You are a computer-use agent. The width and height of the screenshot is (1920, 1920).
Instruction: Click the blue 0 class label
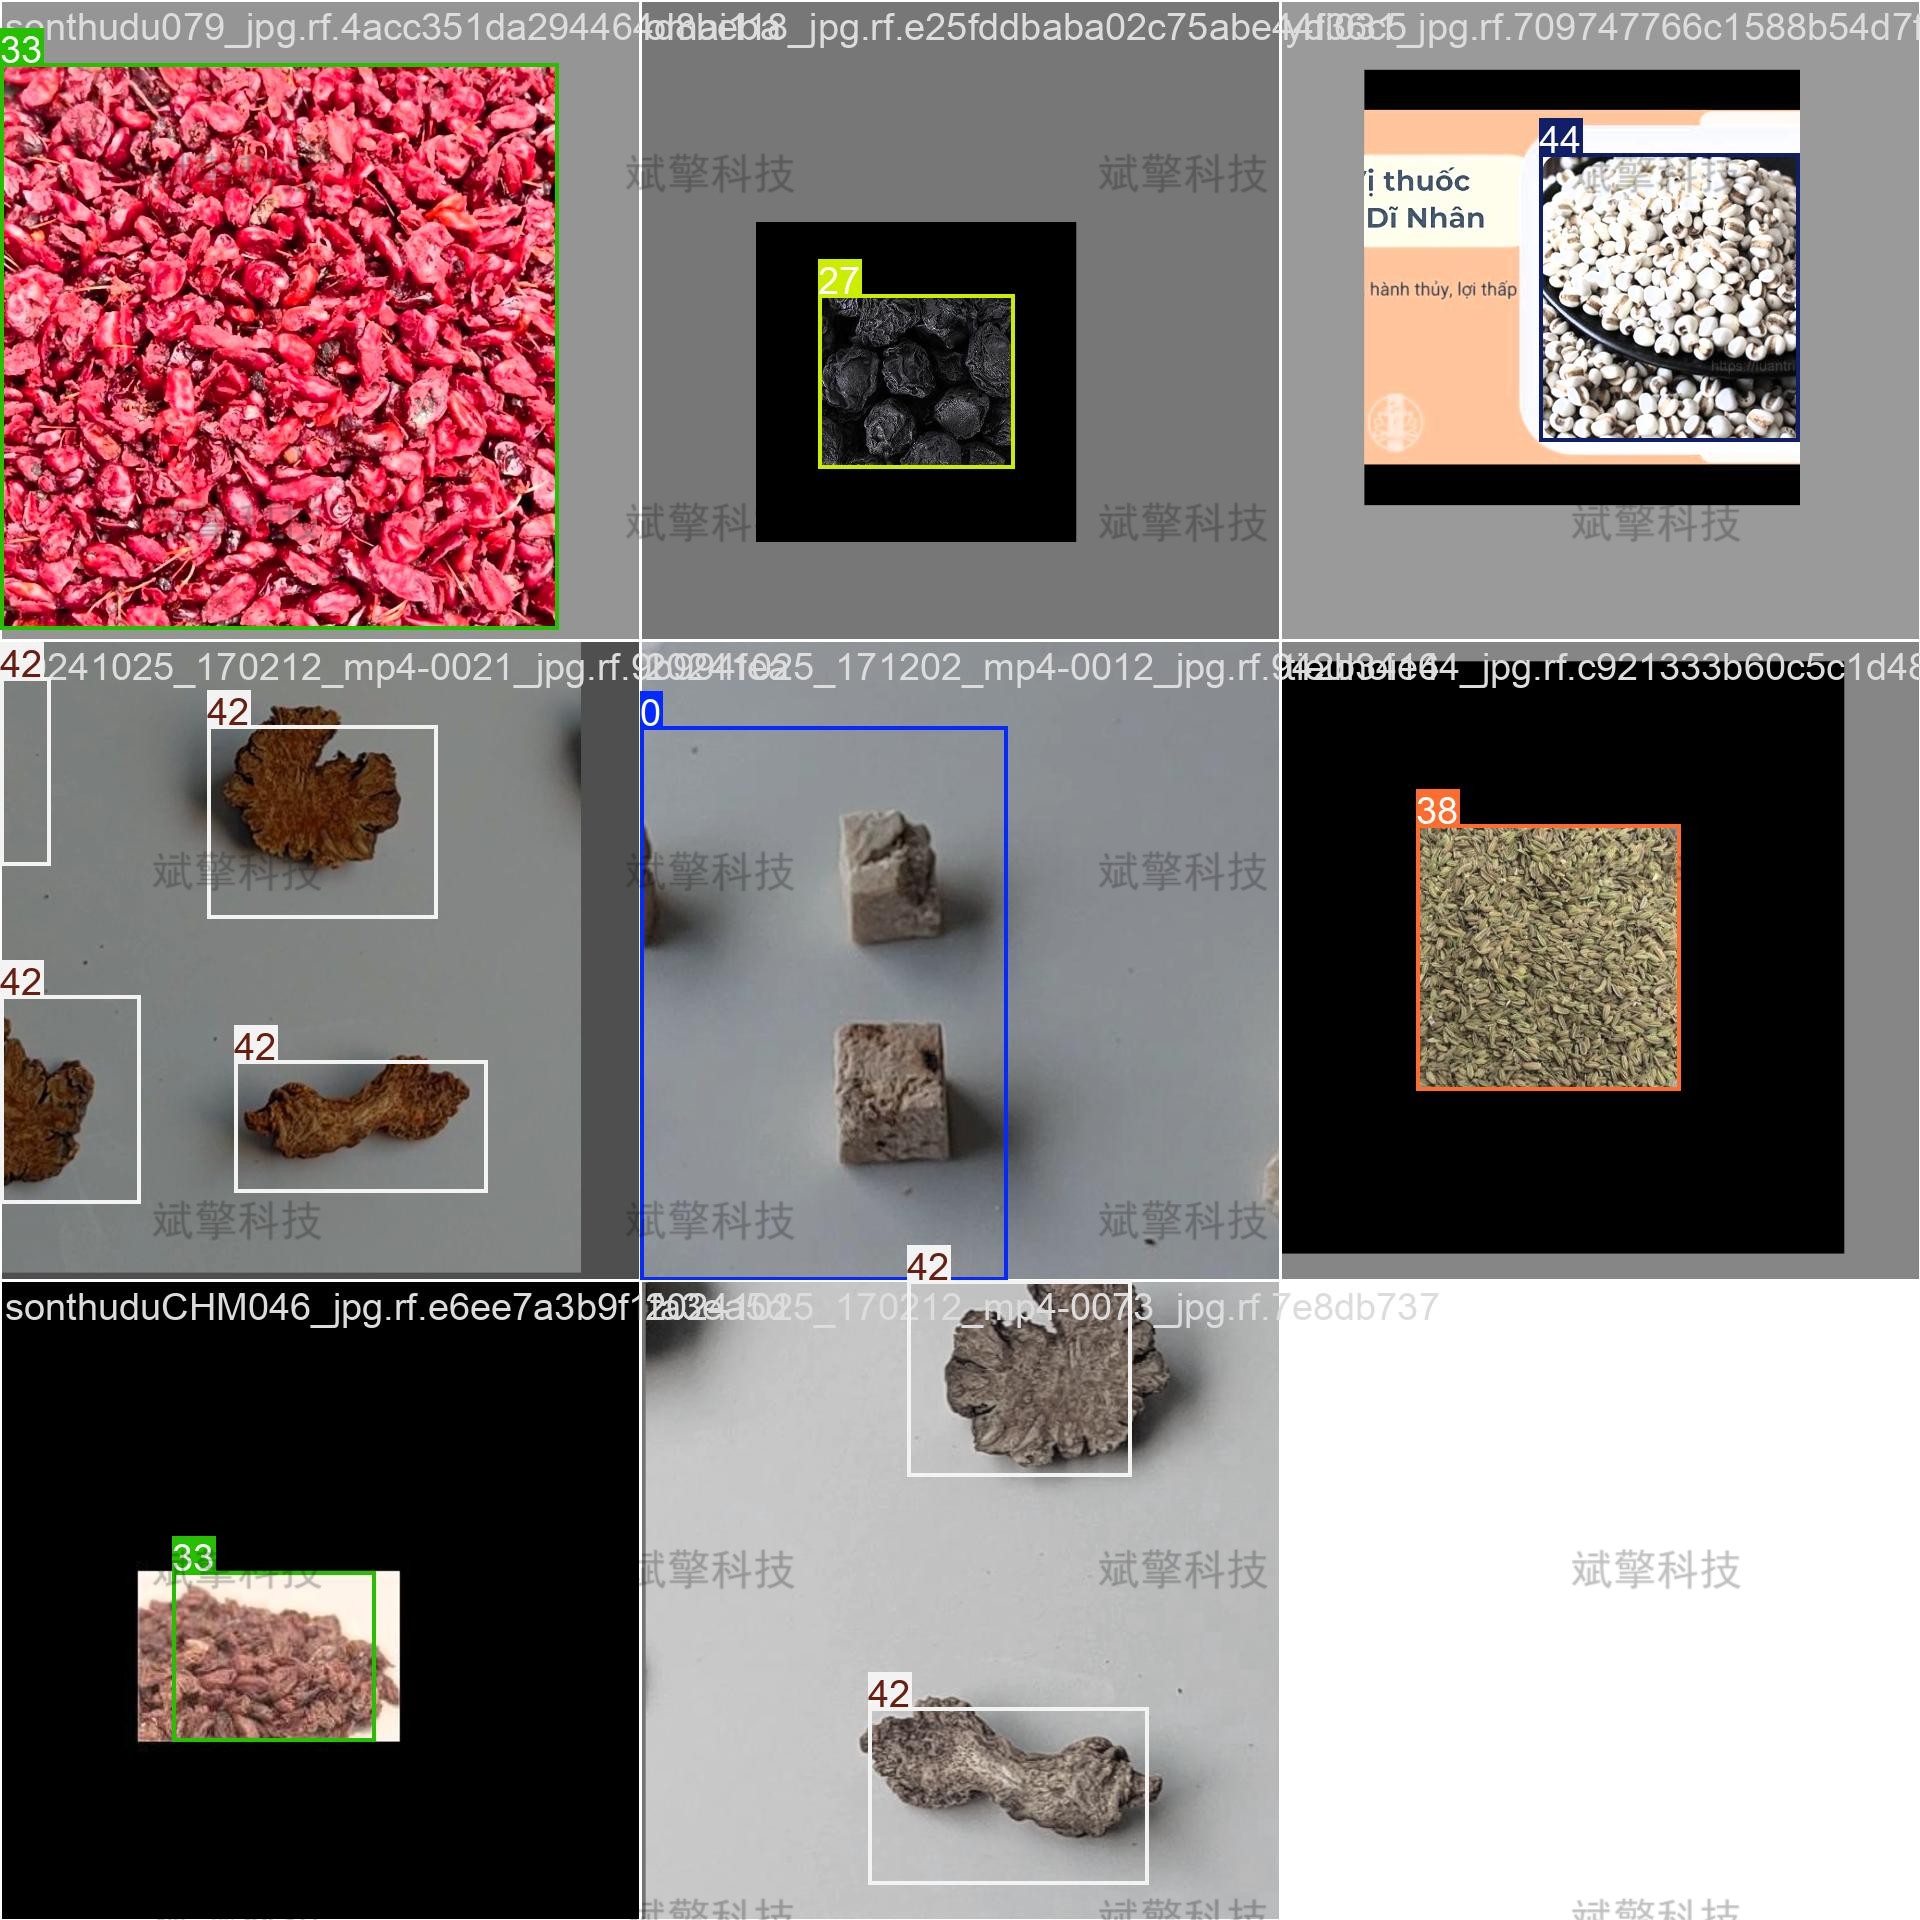point(651,712)
